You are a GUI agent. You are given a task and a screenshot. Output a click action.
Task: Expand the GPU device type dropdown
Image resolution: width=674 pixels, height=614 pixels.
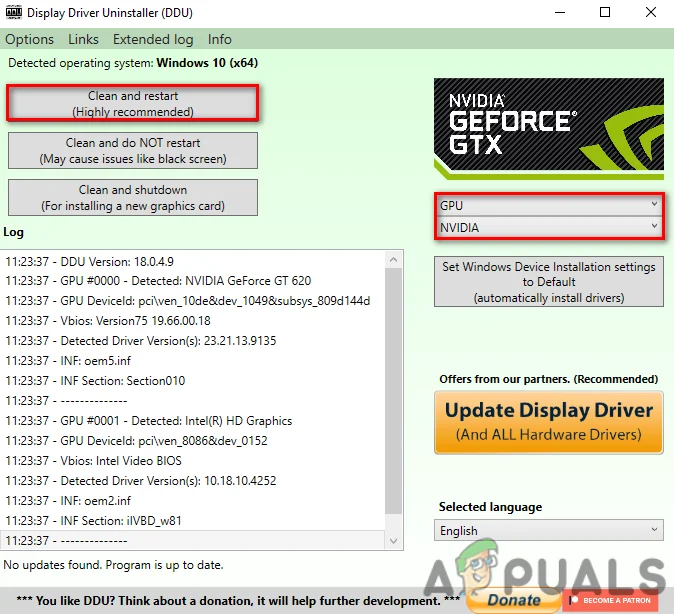[549, 205]
